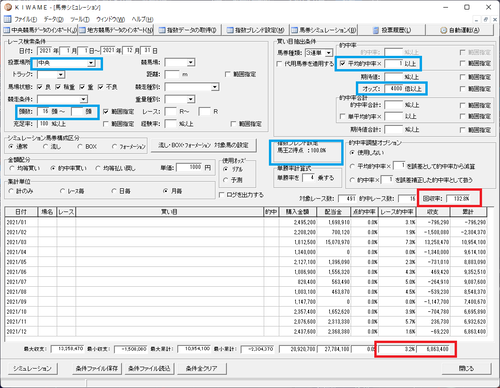The image size is (500, 388).
Task: Select the レース毎 aggregation radio
Action: coord(62,191)
